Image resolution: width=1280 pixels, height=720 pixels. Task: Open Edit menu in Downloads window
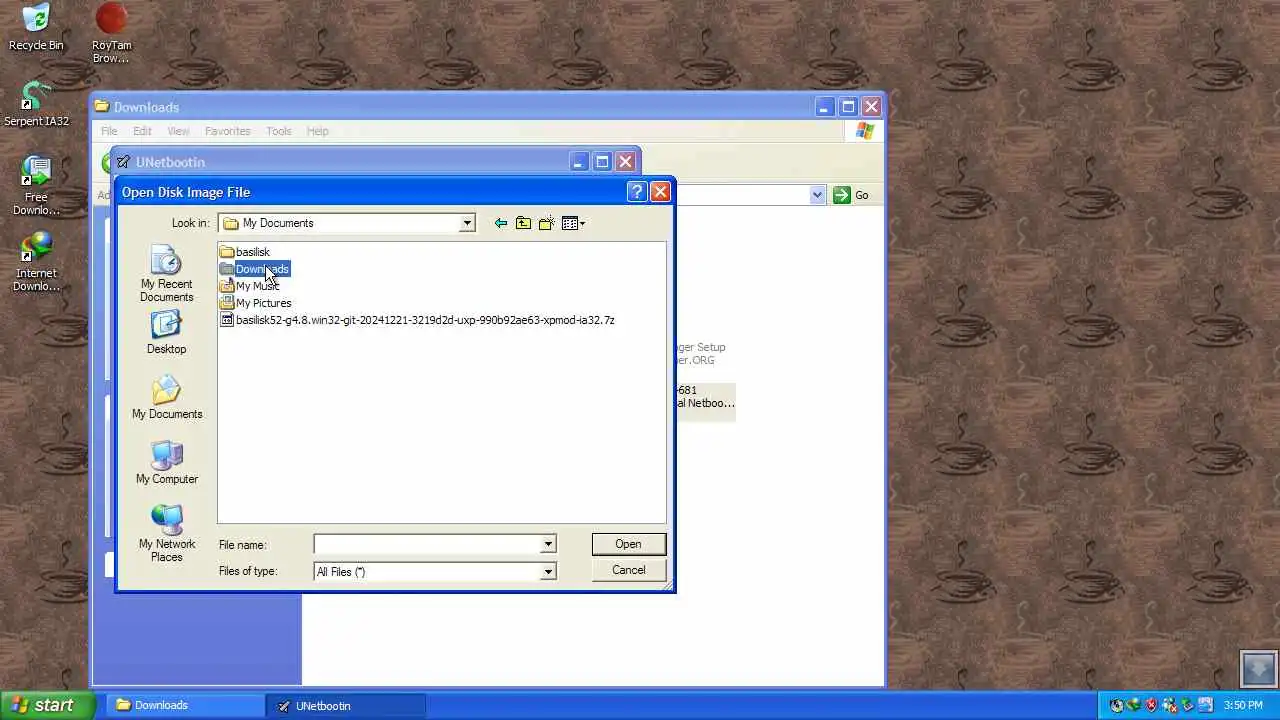[142, 131]
